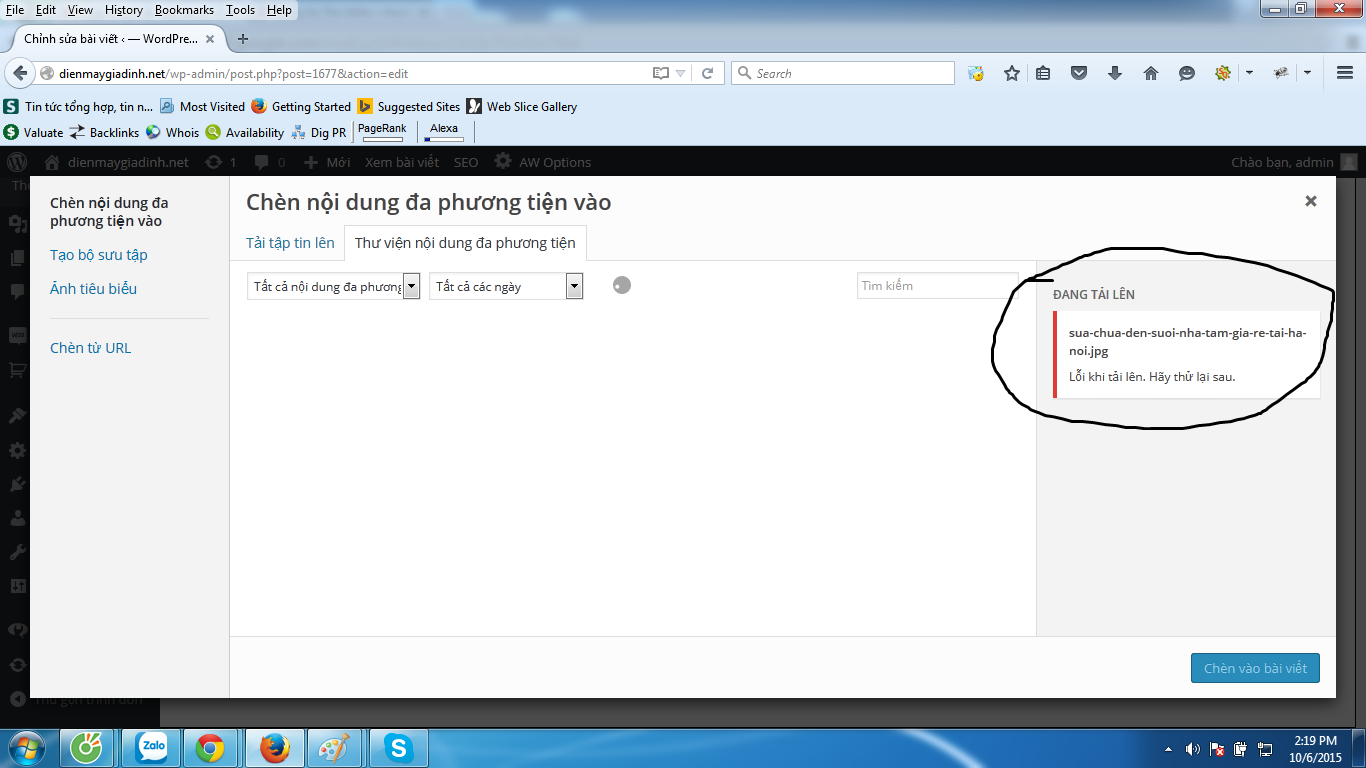Image resolution: width=1366 pixels, height=768 pixels.
Task: Click Tạo bộ sưu tập link
Action: (x=99, y=255)
